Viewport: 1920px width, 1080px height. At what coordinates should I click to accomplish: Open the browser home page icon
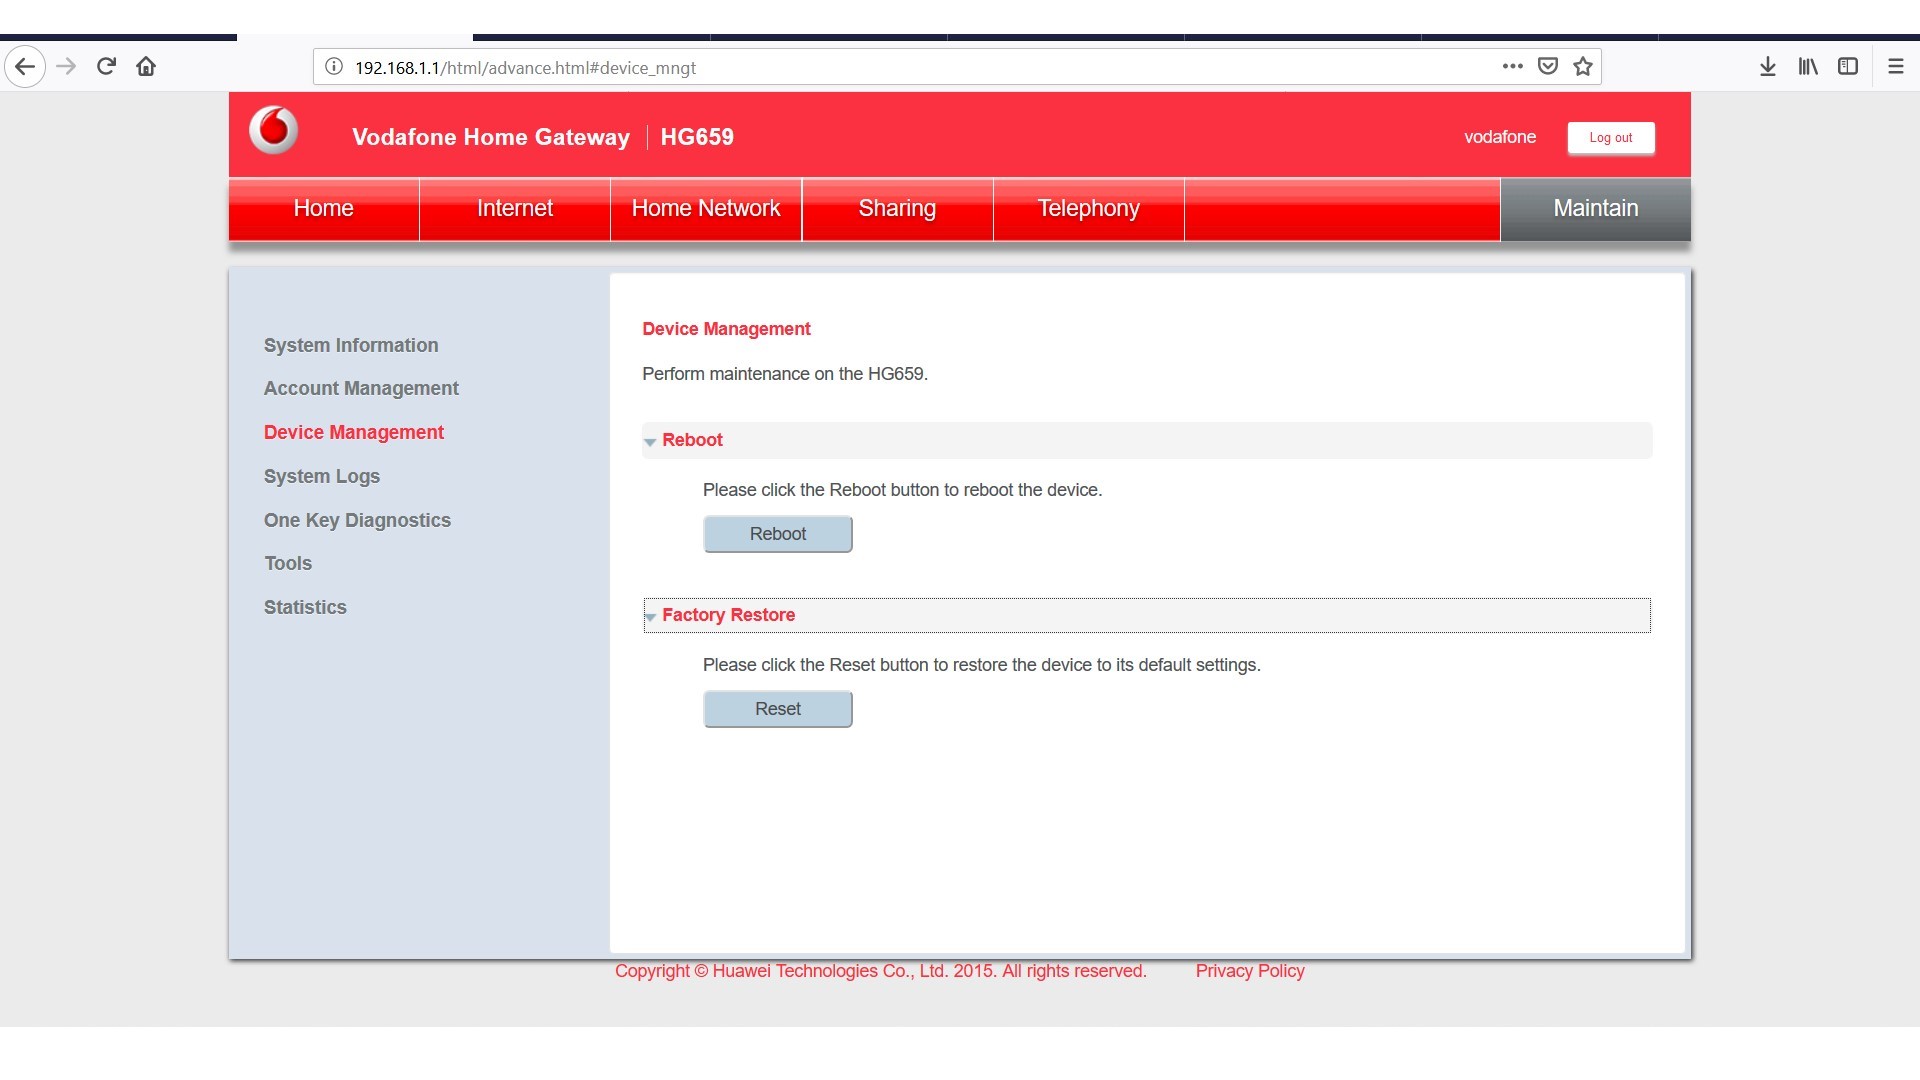click(146, 67)
